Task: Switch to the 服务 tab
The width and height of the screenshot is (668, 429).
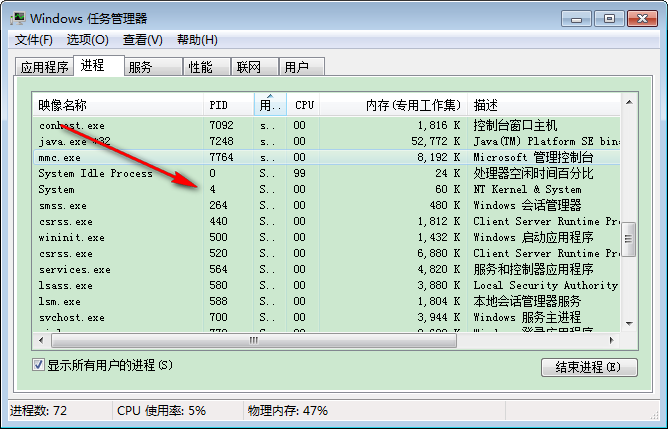Action: 153,67
